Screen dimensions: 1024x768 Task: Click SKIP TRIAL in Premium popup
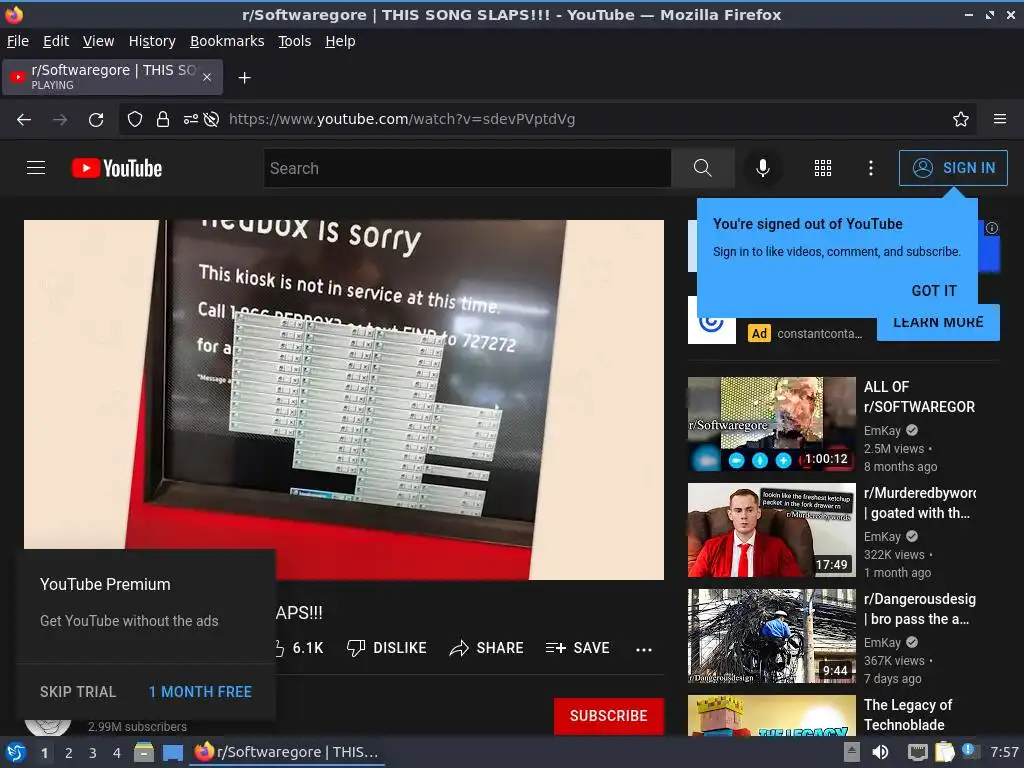coord(78,692)
